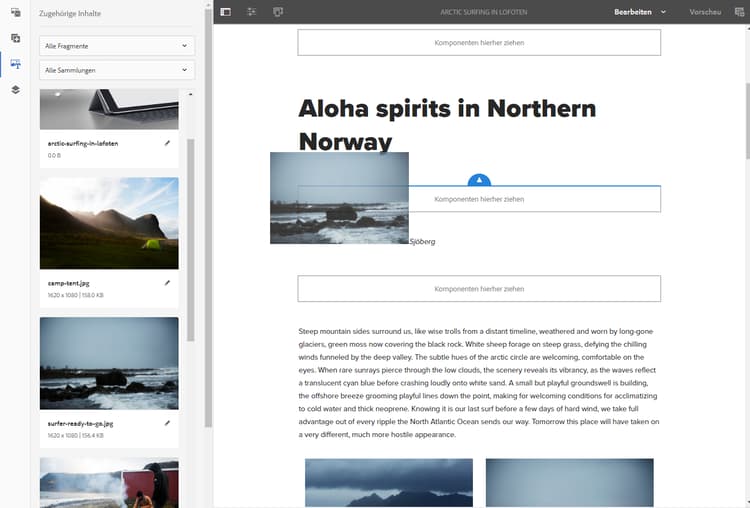Click the side panel outer scrollbar
This screenshot has width=750, height=508.
pyautogui.click(x=208, y=218)
